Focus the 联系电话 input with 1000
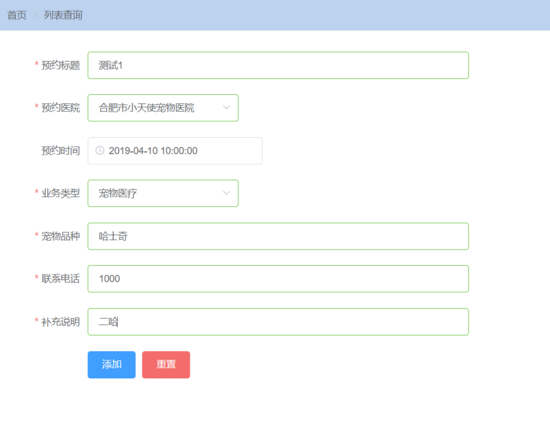This screenshot has width=550, height=422. click(278, 279)
